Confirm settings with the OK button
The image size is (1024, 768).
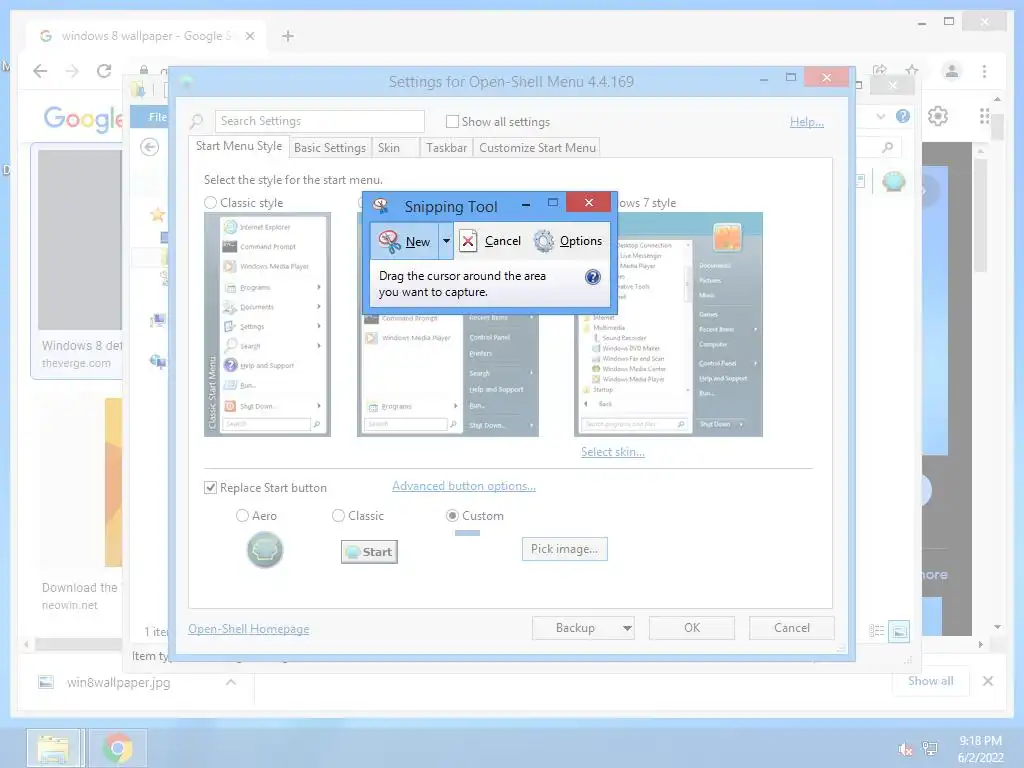point(692,628)
